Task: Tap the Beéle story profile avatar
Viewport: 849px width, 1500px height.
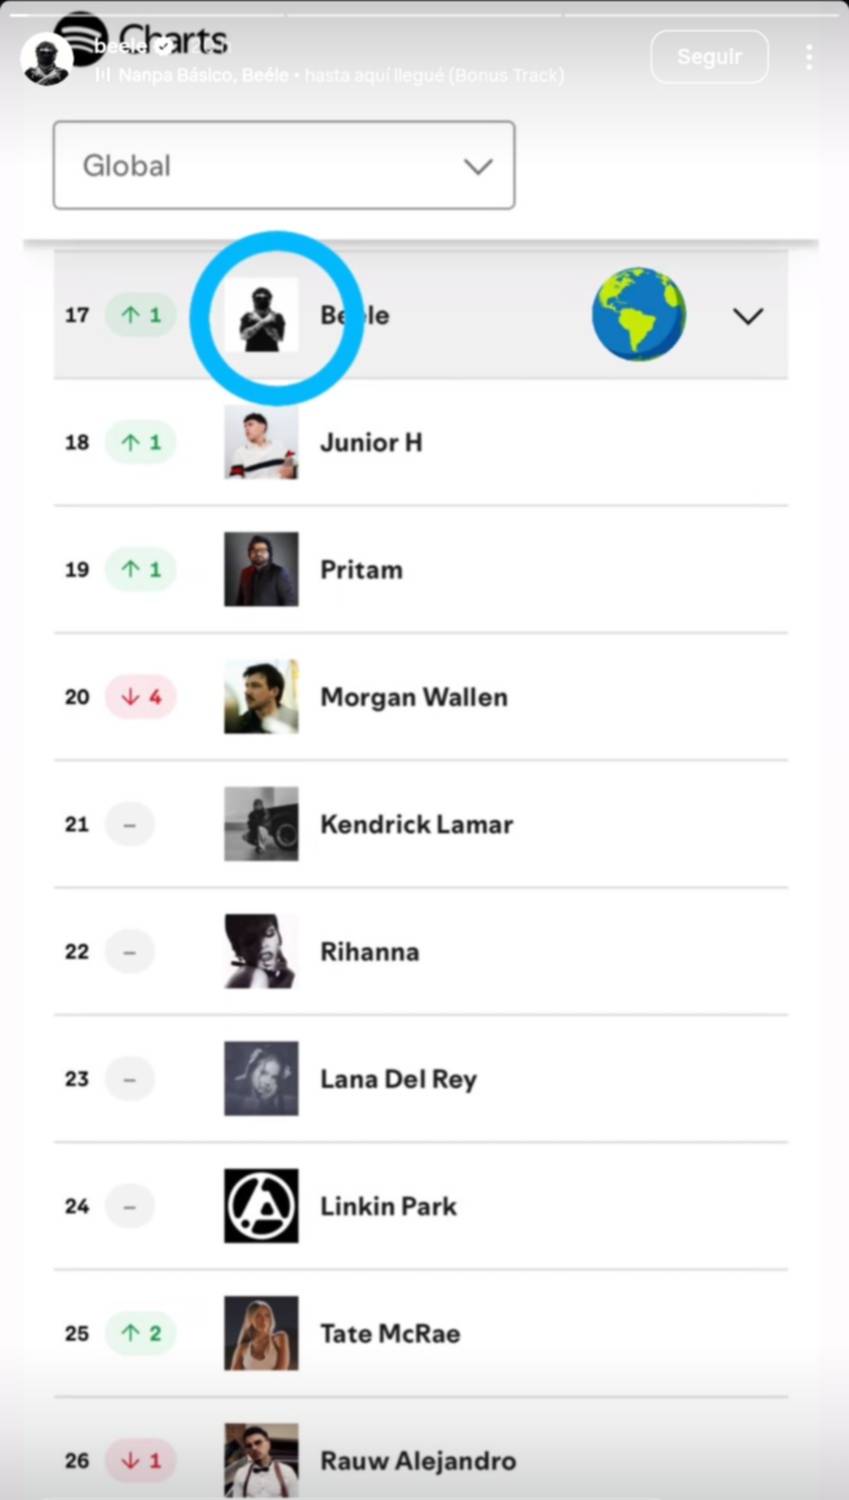Action: [46, 59]
